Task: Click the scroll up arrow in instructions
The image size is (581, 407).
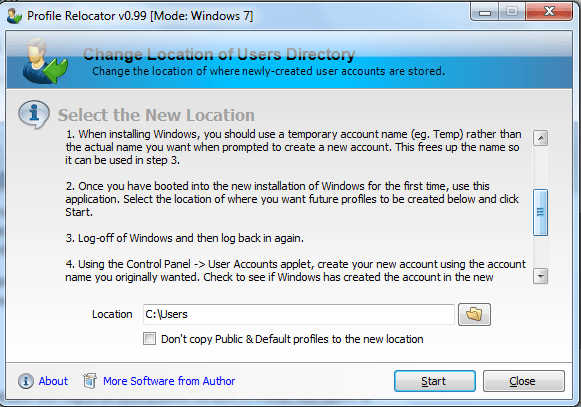Action: [x=540, y=138]
